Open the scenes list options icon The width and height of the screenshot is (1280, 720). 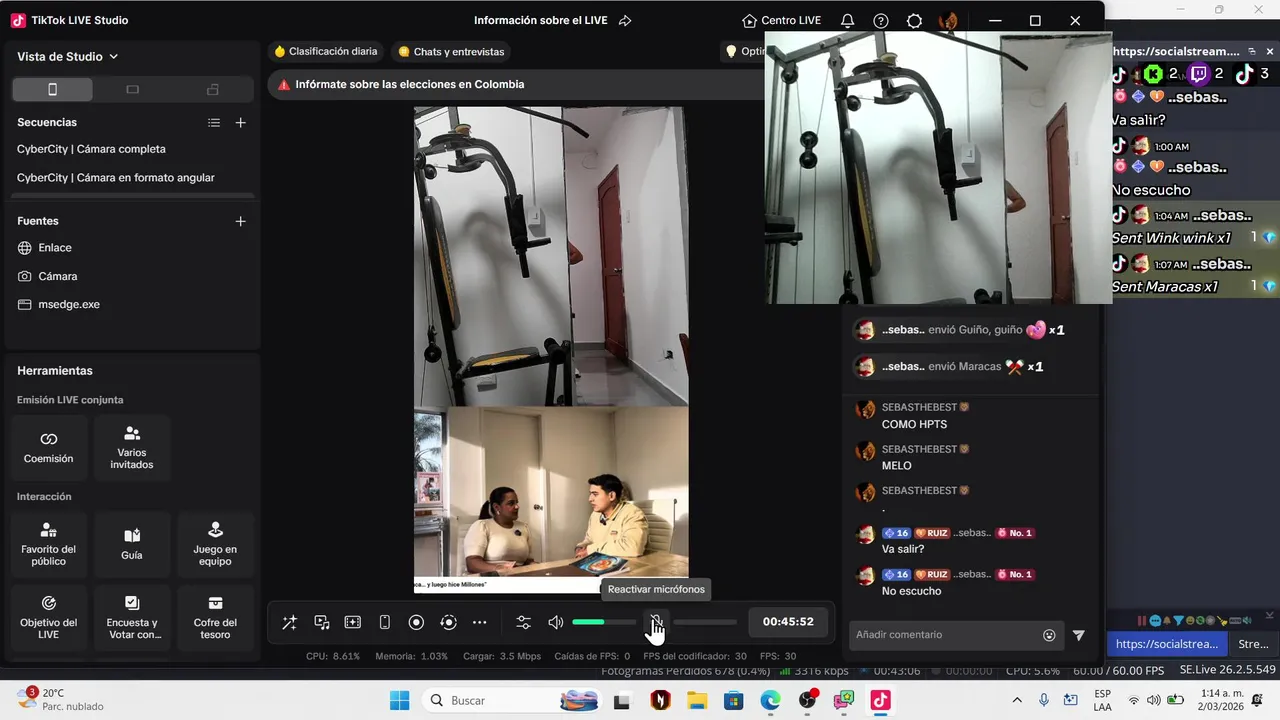(214, 122)
